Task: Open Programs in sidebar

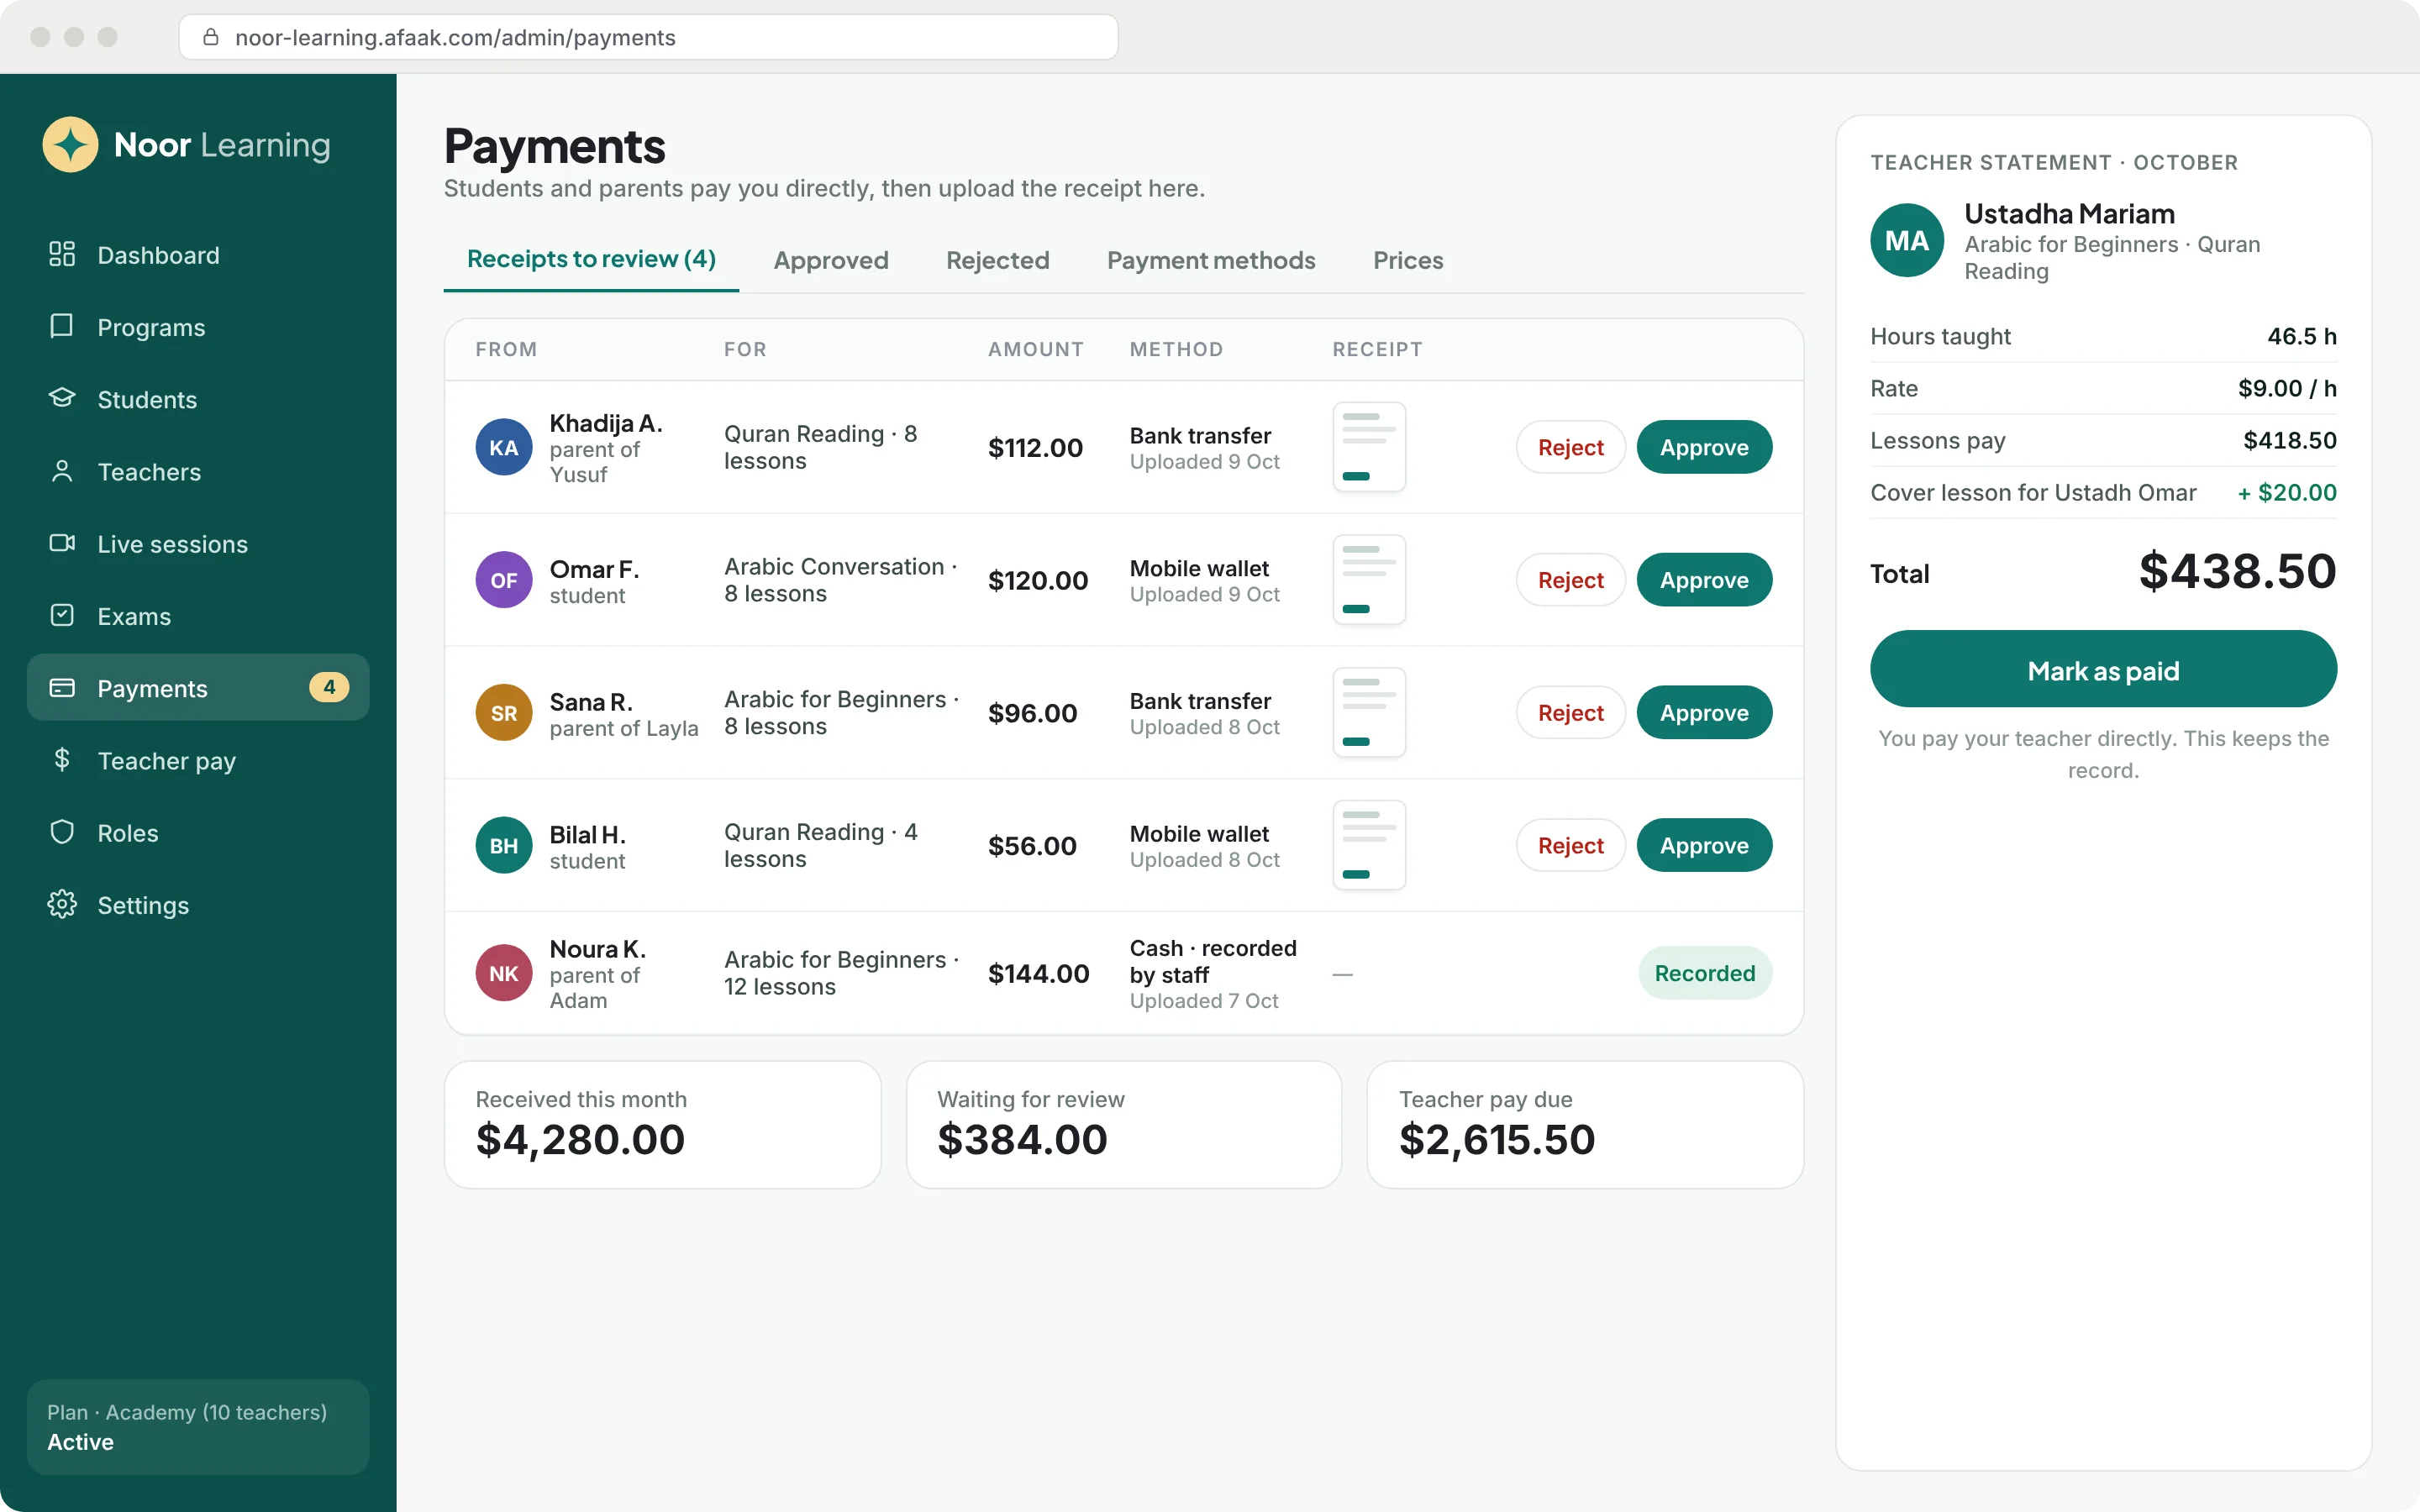Action: [x=198, y=327]
